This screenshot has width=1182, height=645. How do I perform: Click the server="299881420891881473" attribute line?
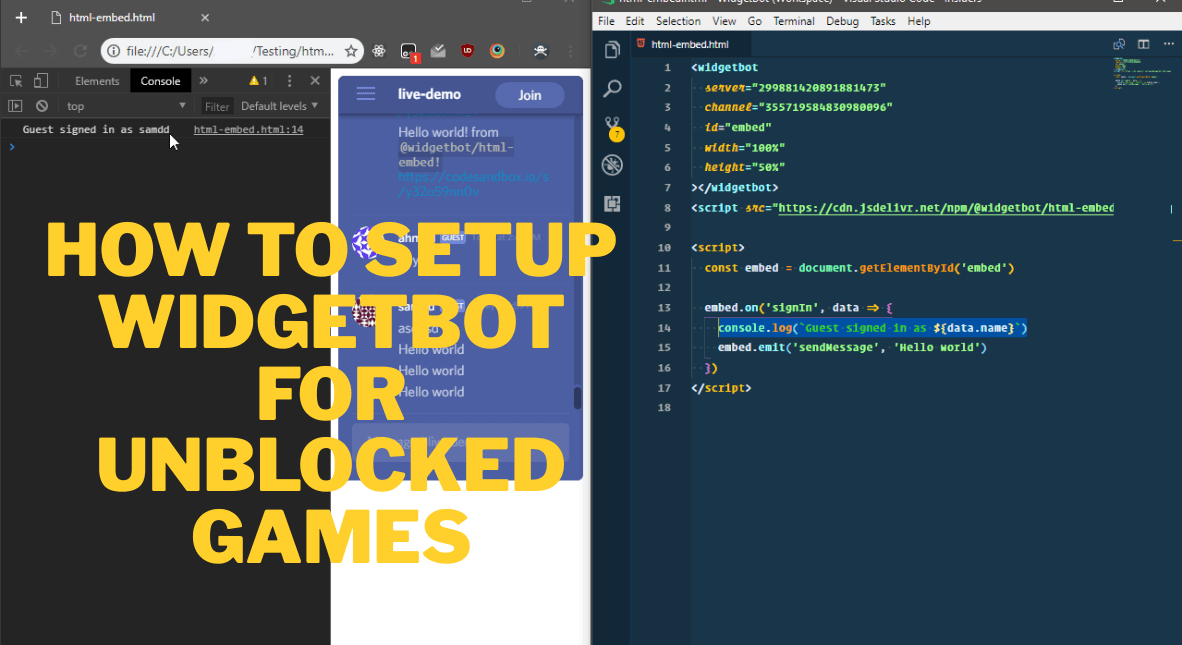(795, 87)
